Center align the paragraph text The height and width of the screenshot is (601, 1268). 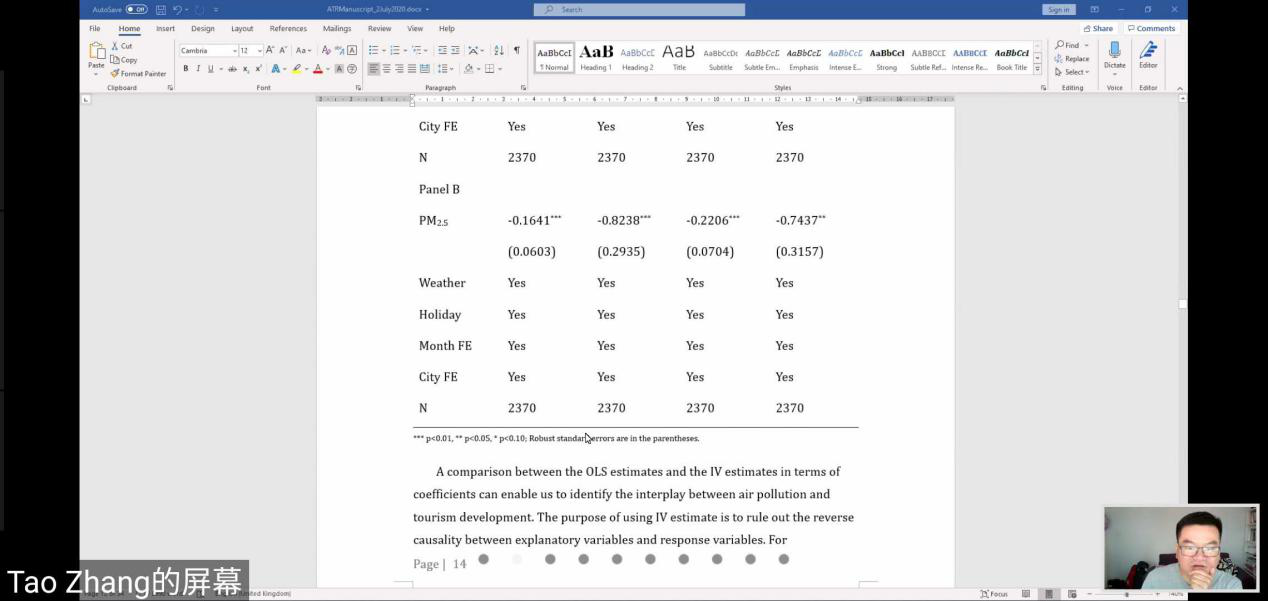(x=387, y=69)
